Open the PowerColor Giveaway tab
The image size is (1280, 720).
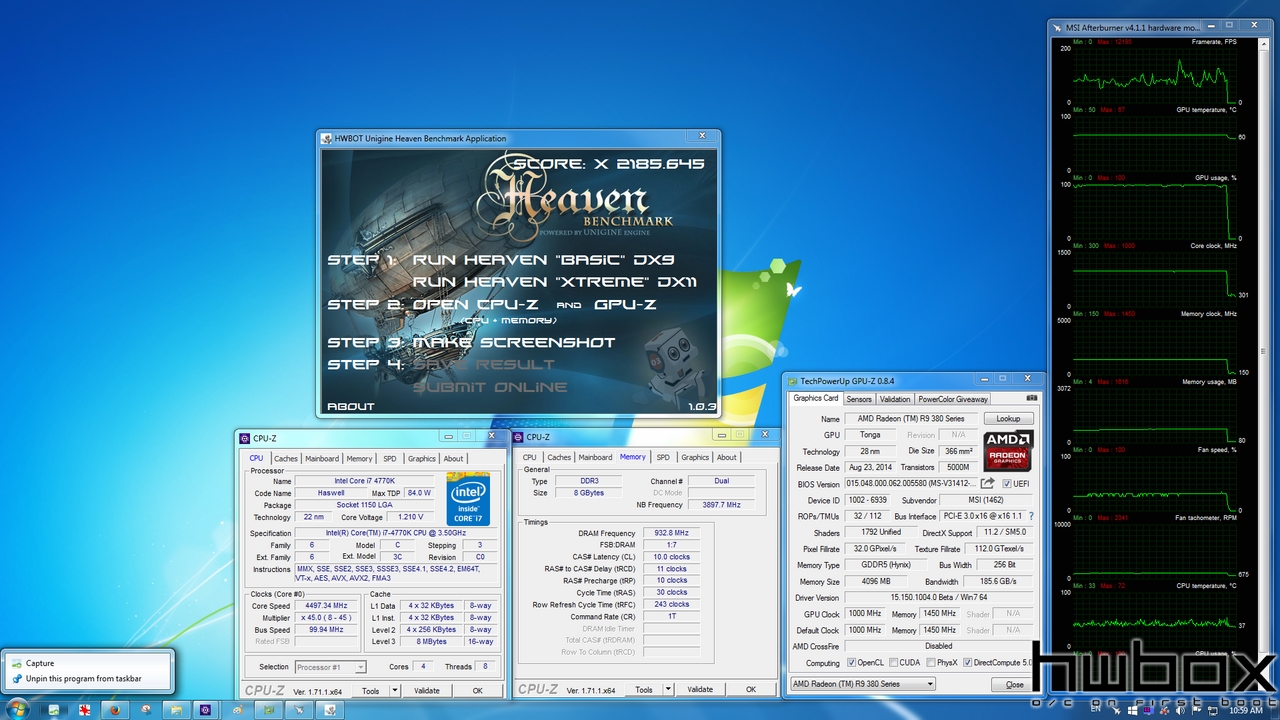pyautogui.click(x=953, y=399)
